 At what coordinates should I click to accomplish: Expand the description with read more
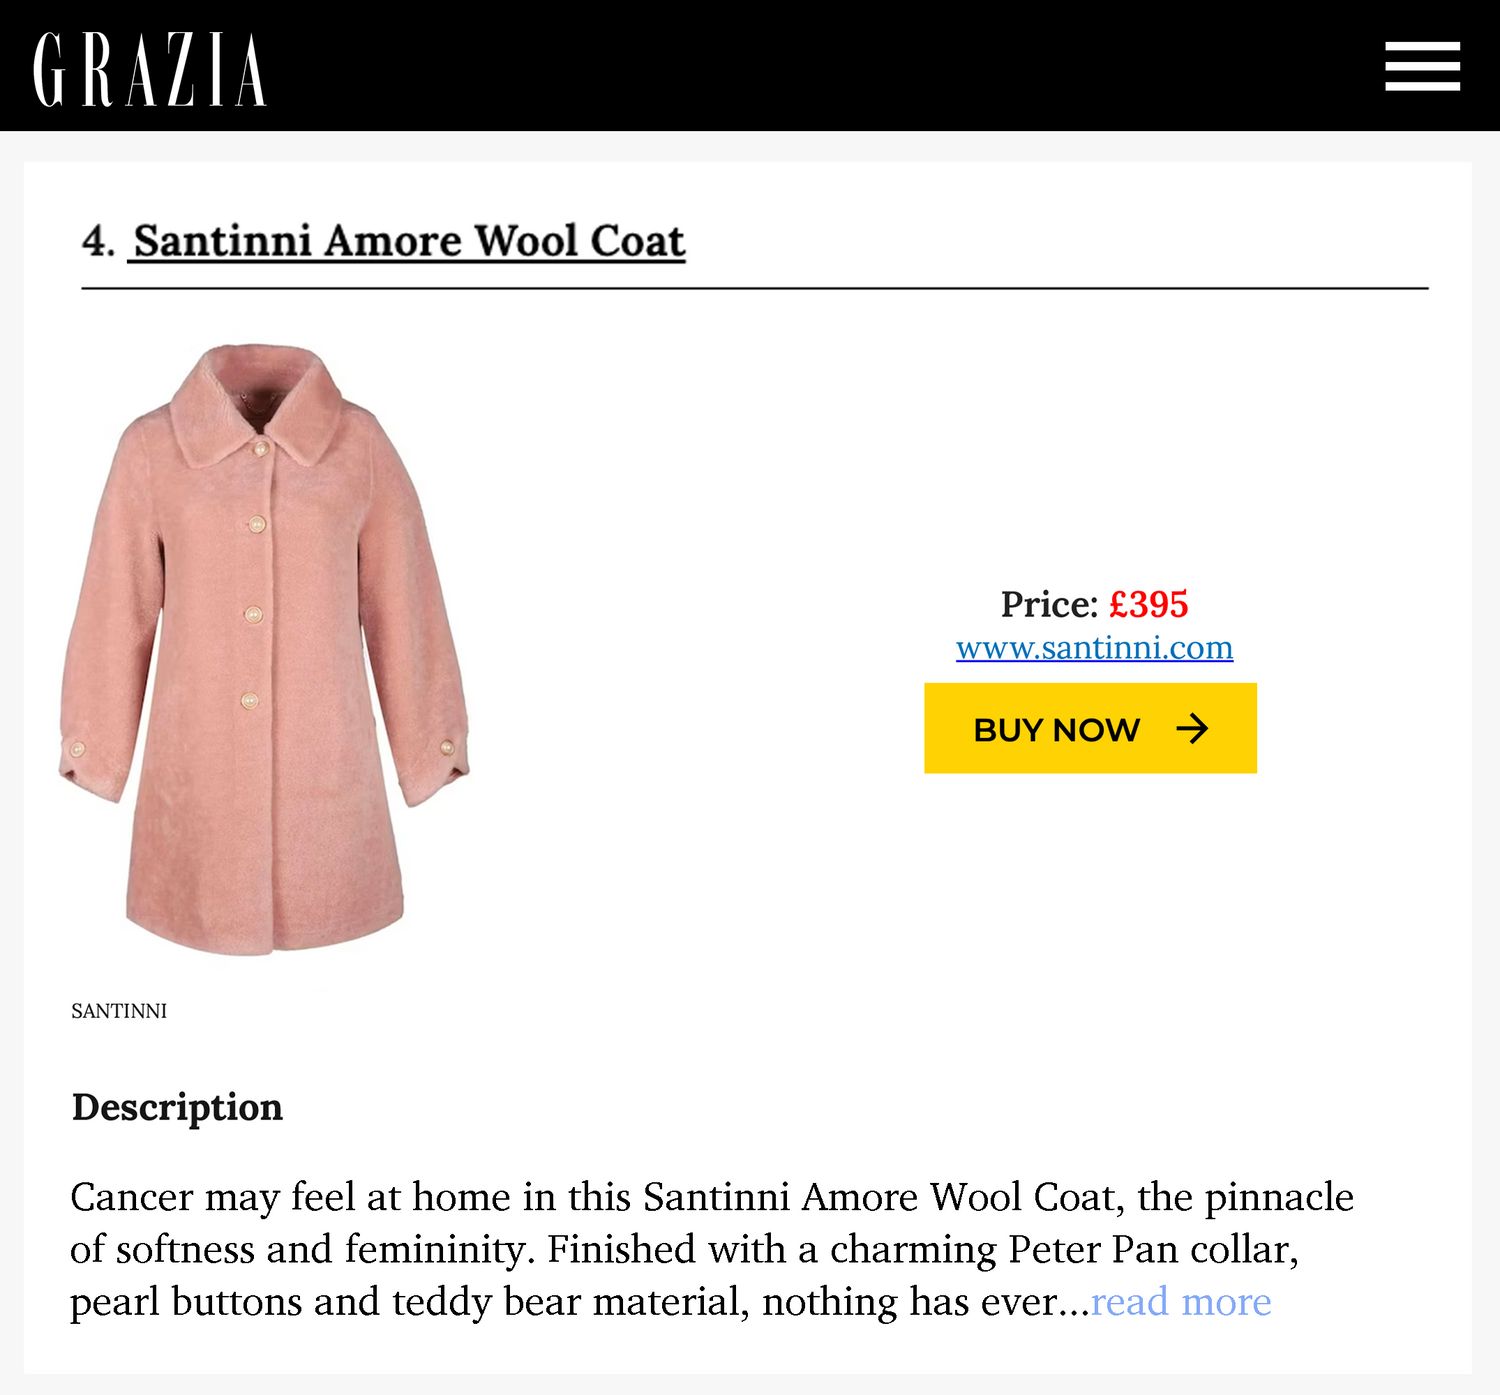tap(1181, 1302)
